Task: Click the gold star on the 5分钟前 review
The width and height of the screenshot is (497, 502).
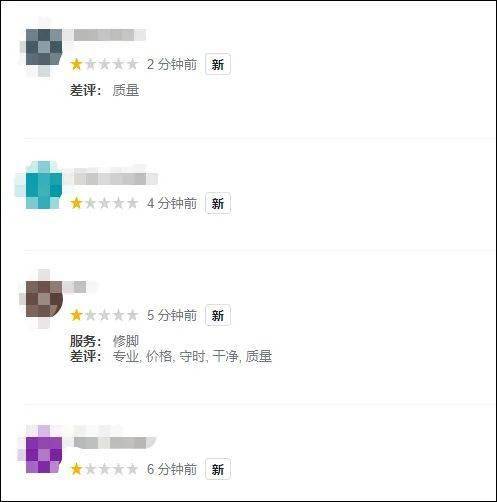Action: click(x=76, y=315)
